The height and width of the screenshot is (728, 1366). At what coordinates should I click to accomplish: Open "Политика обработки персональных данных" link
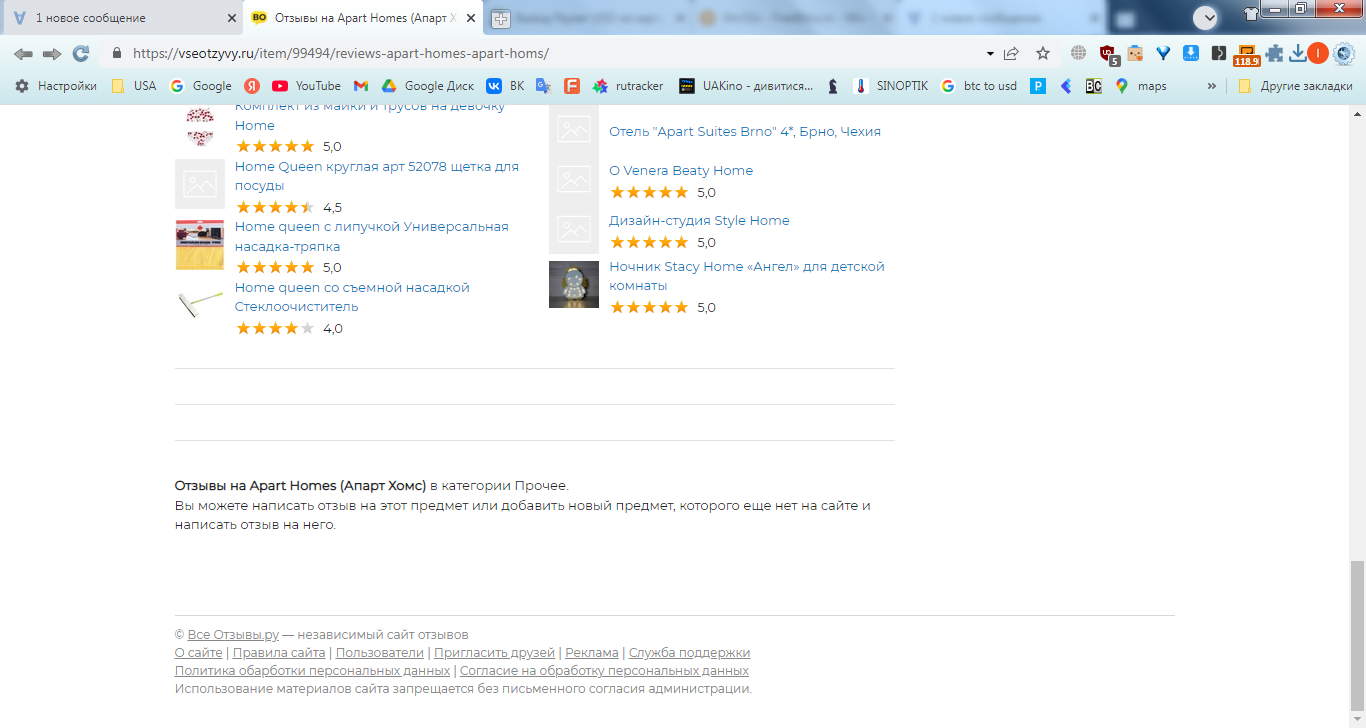pyautogui.click(x=312, y=670)
